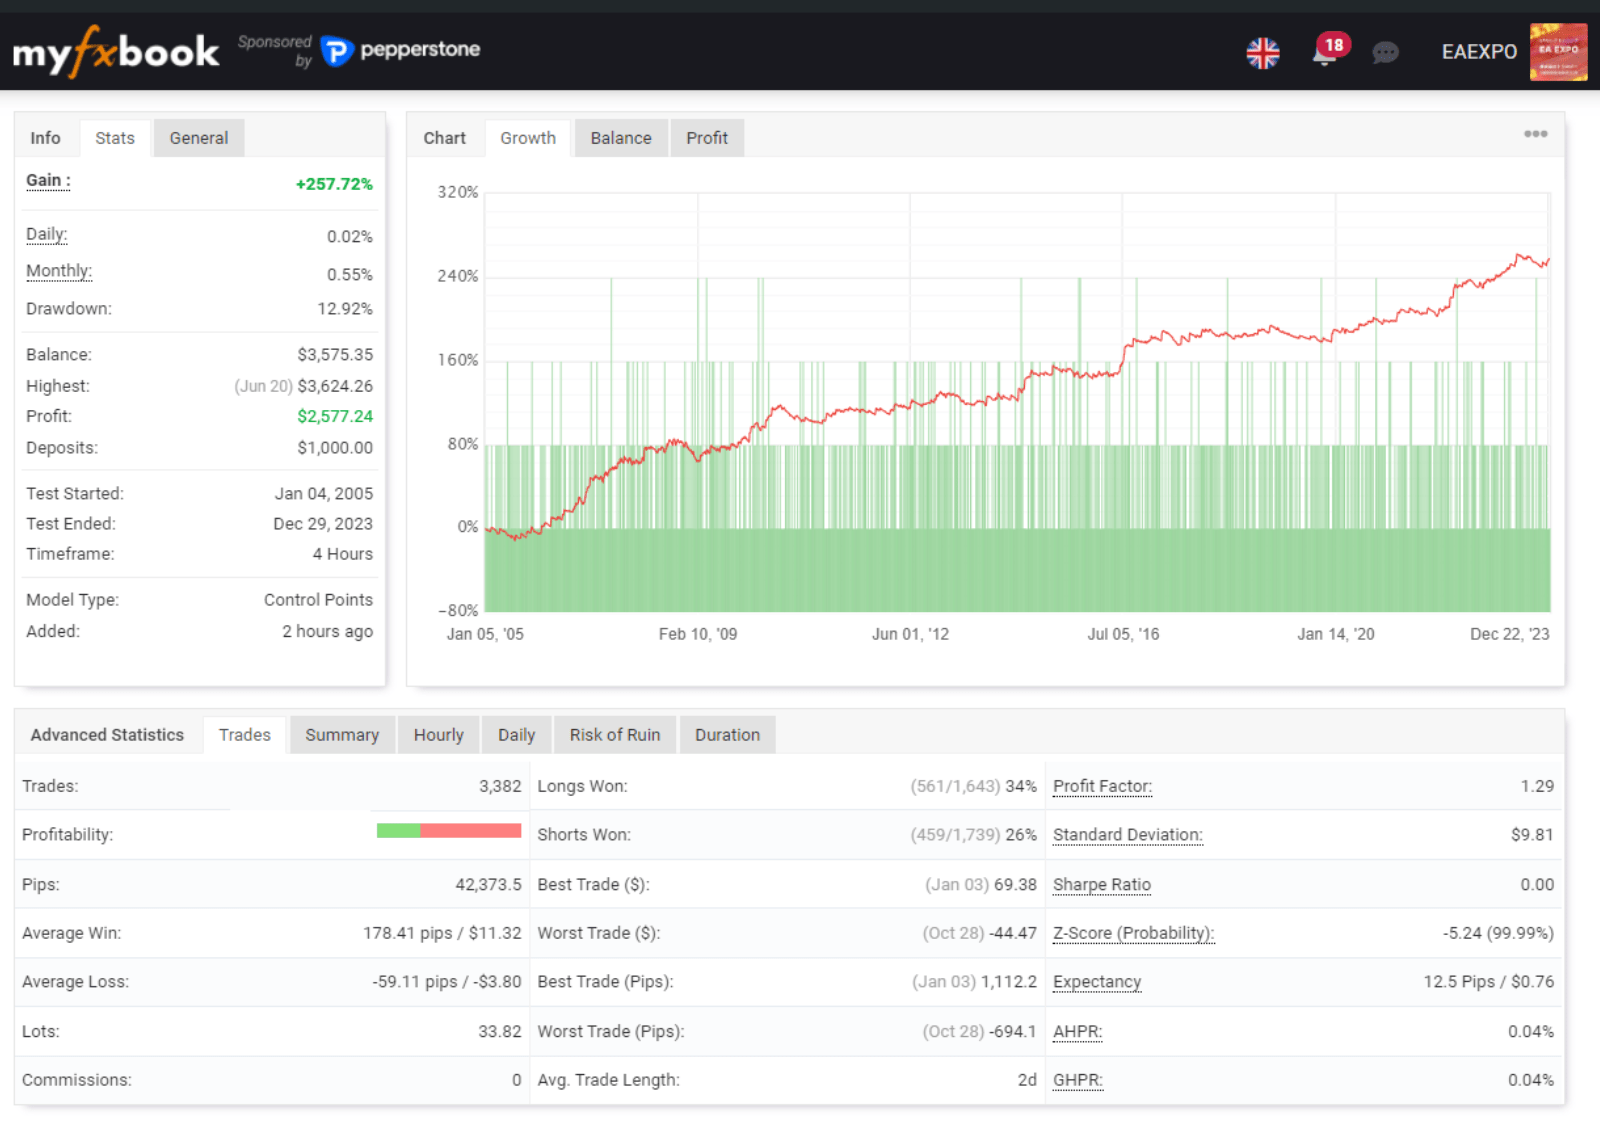Image resolution: width=1600 pixels, height=1125 pixels.
Task: Click the $2,577.24 profit value
Action: [335, 416]
